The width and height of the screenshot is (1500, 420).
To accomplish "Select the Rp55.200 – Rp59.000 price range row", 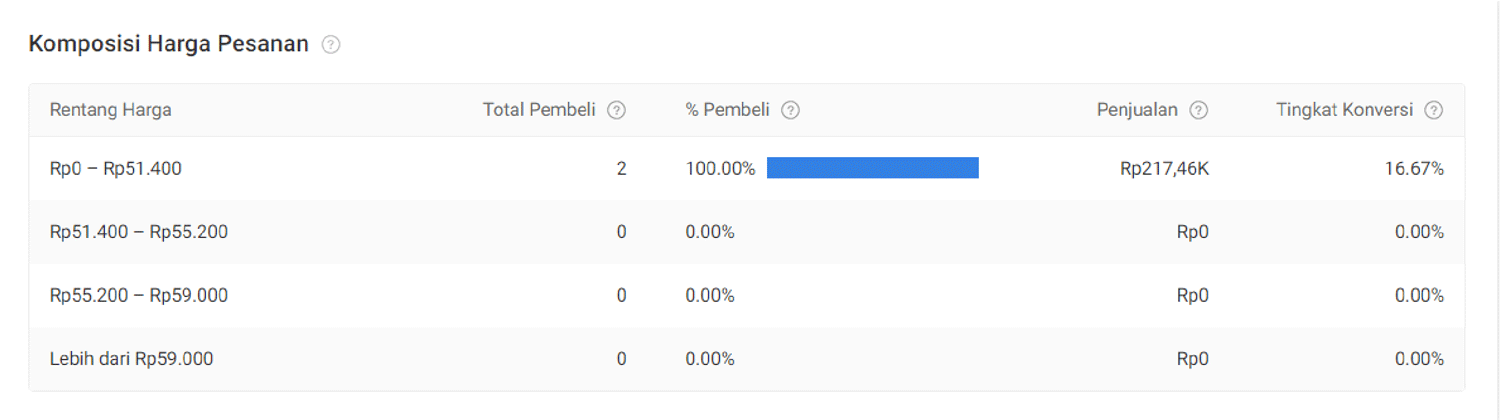I will [139, 296].
